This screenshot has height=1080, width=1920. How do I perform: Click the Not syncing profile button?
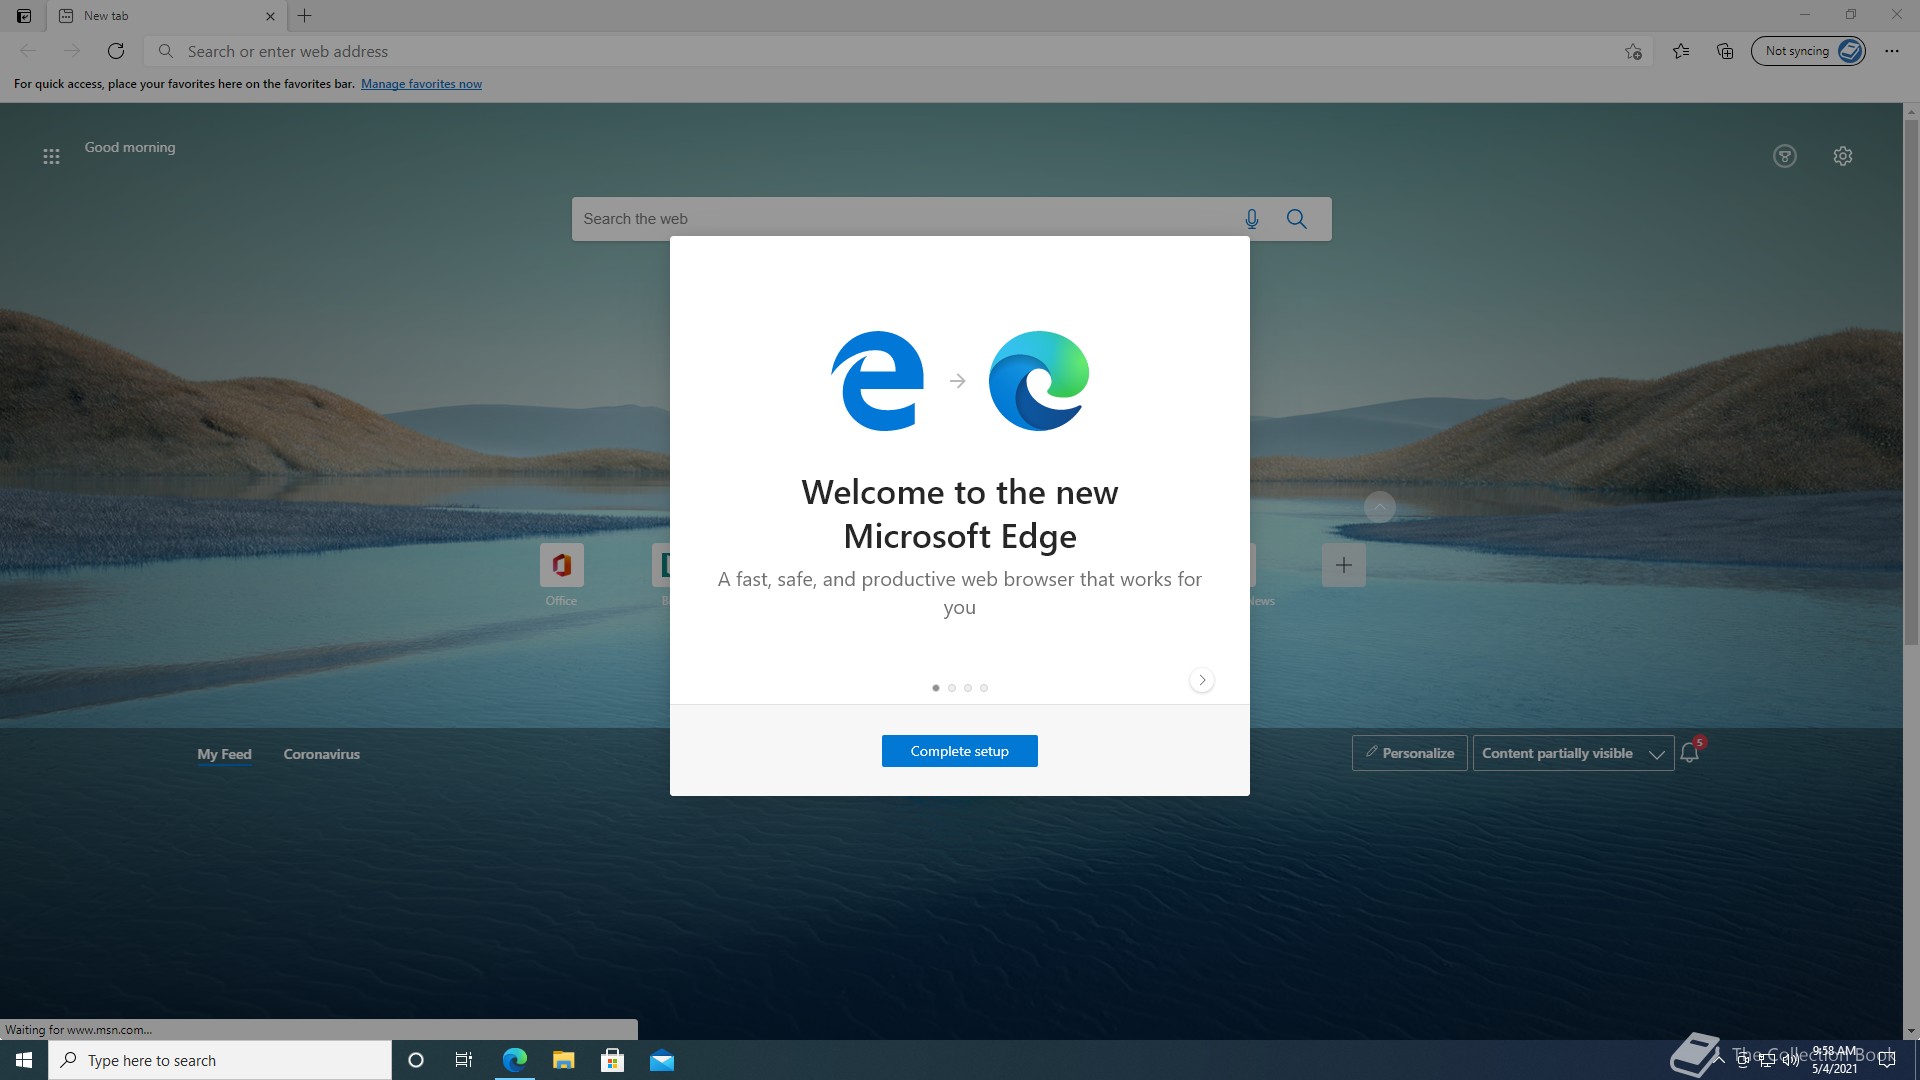1808,51
